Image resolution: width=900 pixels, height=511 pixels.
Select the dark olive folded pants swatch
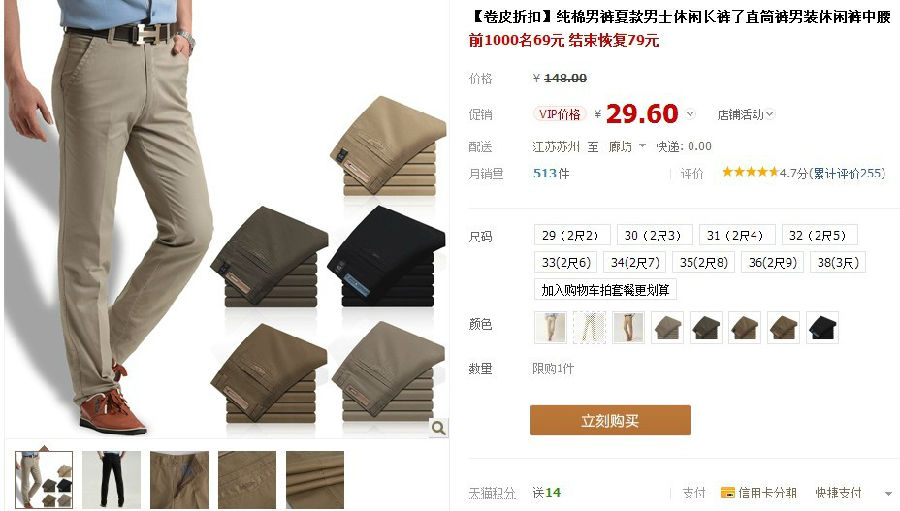(x=705, y=327)
